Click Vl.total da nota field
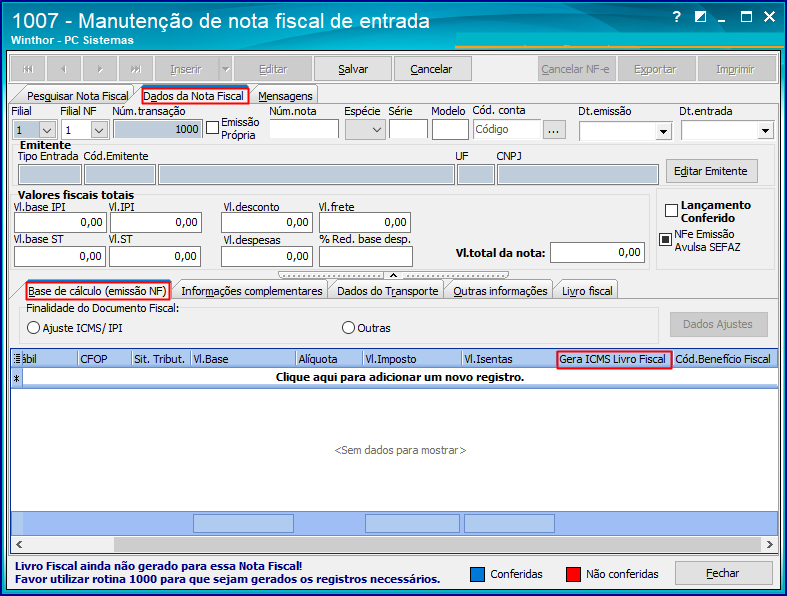 coord(597,253)
